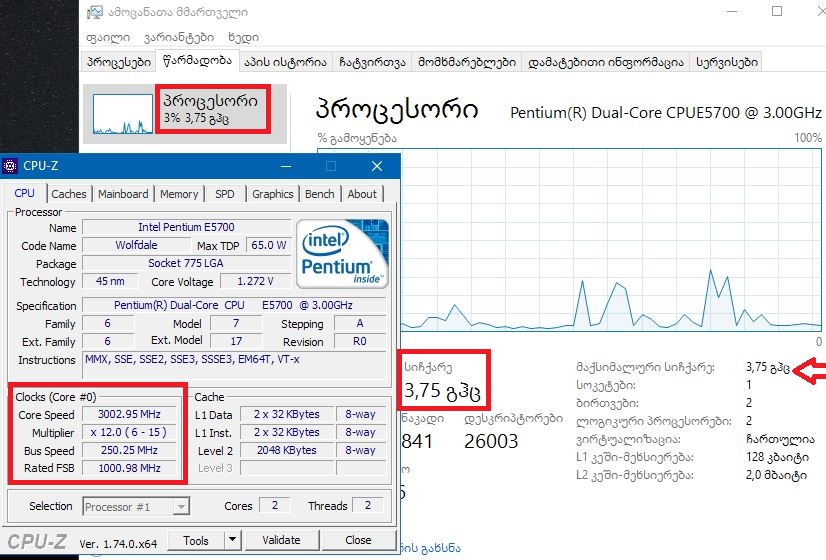The width and height of the screenshot is (826, 560).
Task: Click the Name field Intel Pentium E5700
Action: [x=186, y=227]
